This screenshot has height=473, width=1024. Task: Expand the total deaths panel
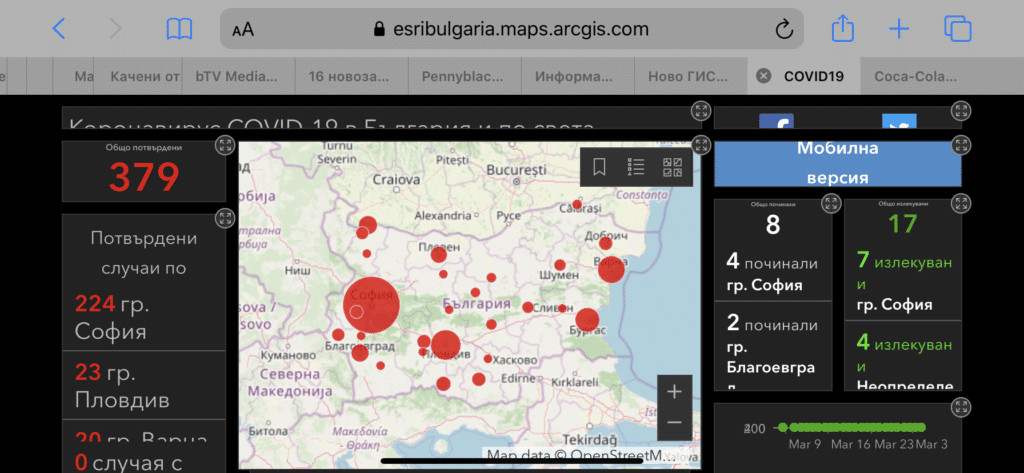coord(830,204)
